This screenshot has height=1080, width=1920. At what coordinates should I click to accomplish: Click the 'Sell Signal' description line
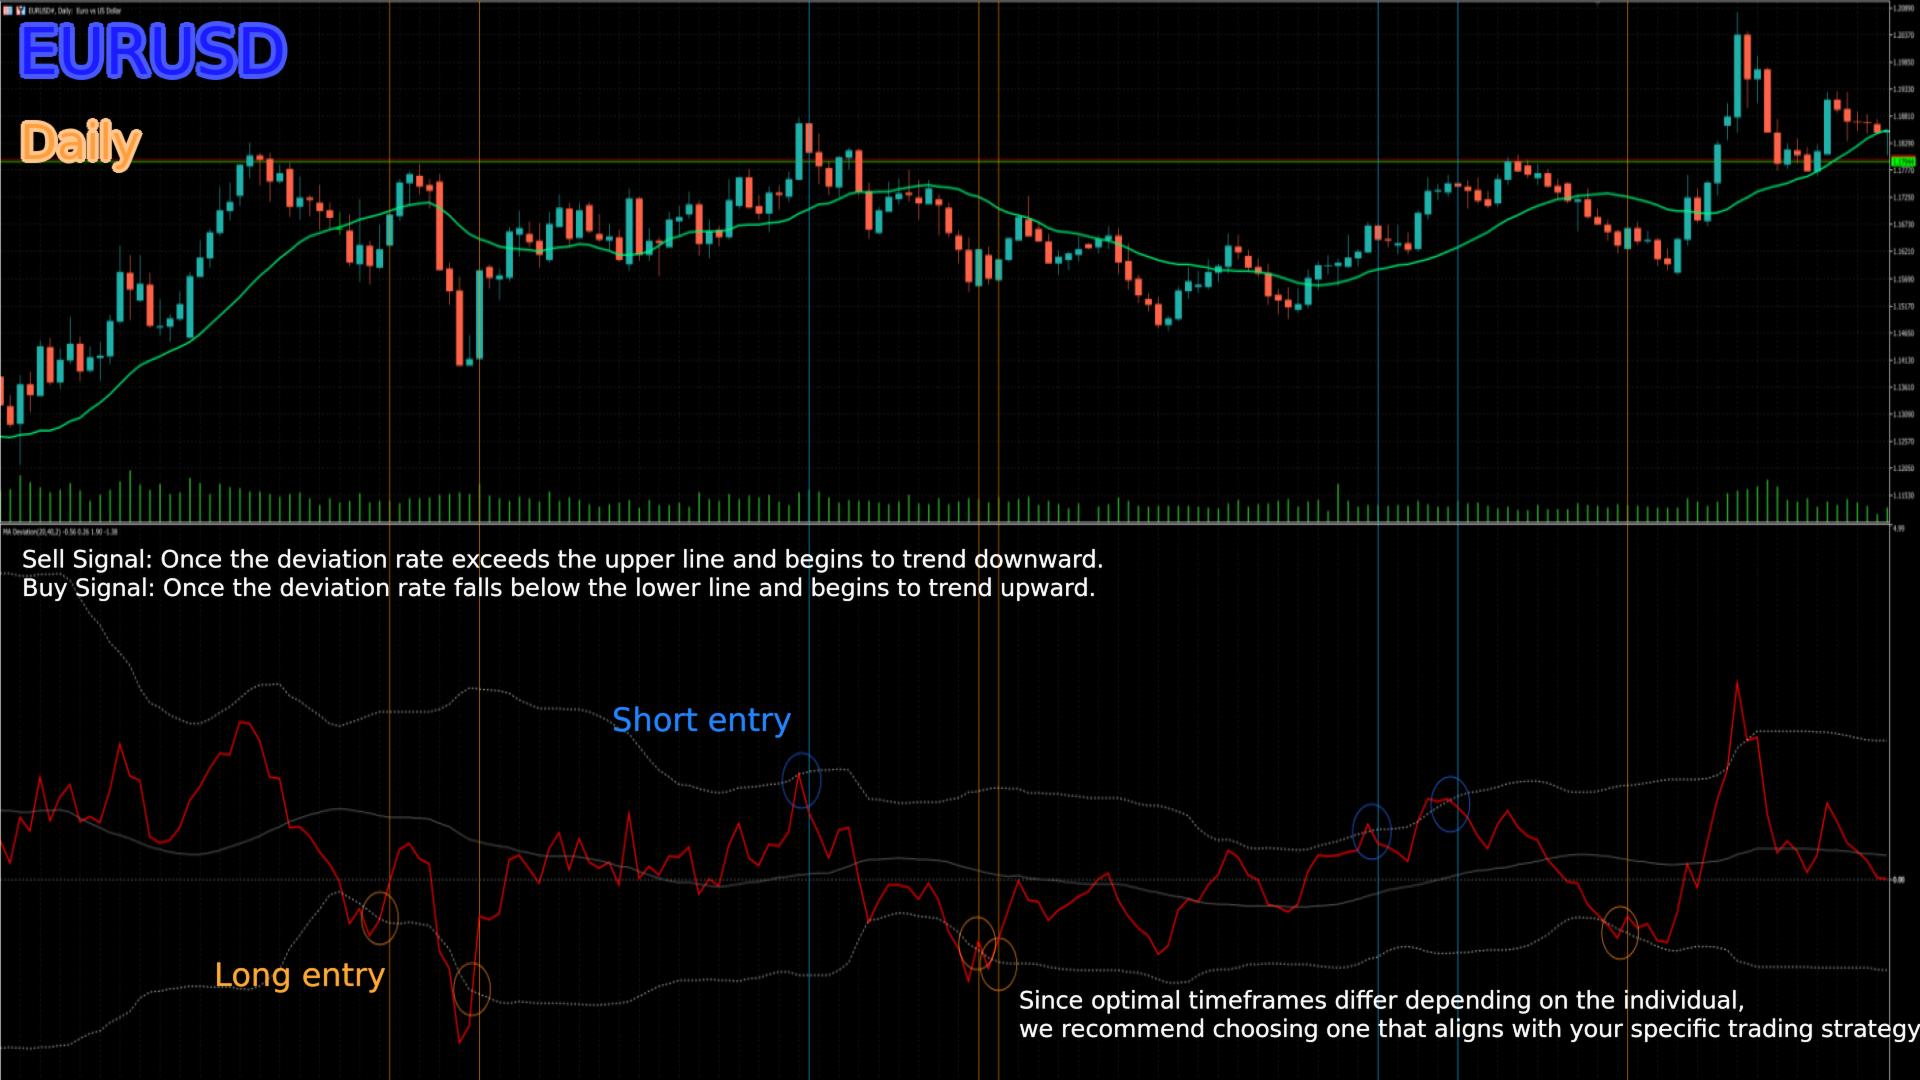click(x=562, y=559)
